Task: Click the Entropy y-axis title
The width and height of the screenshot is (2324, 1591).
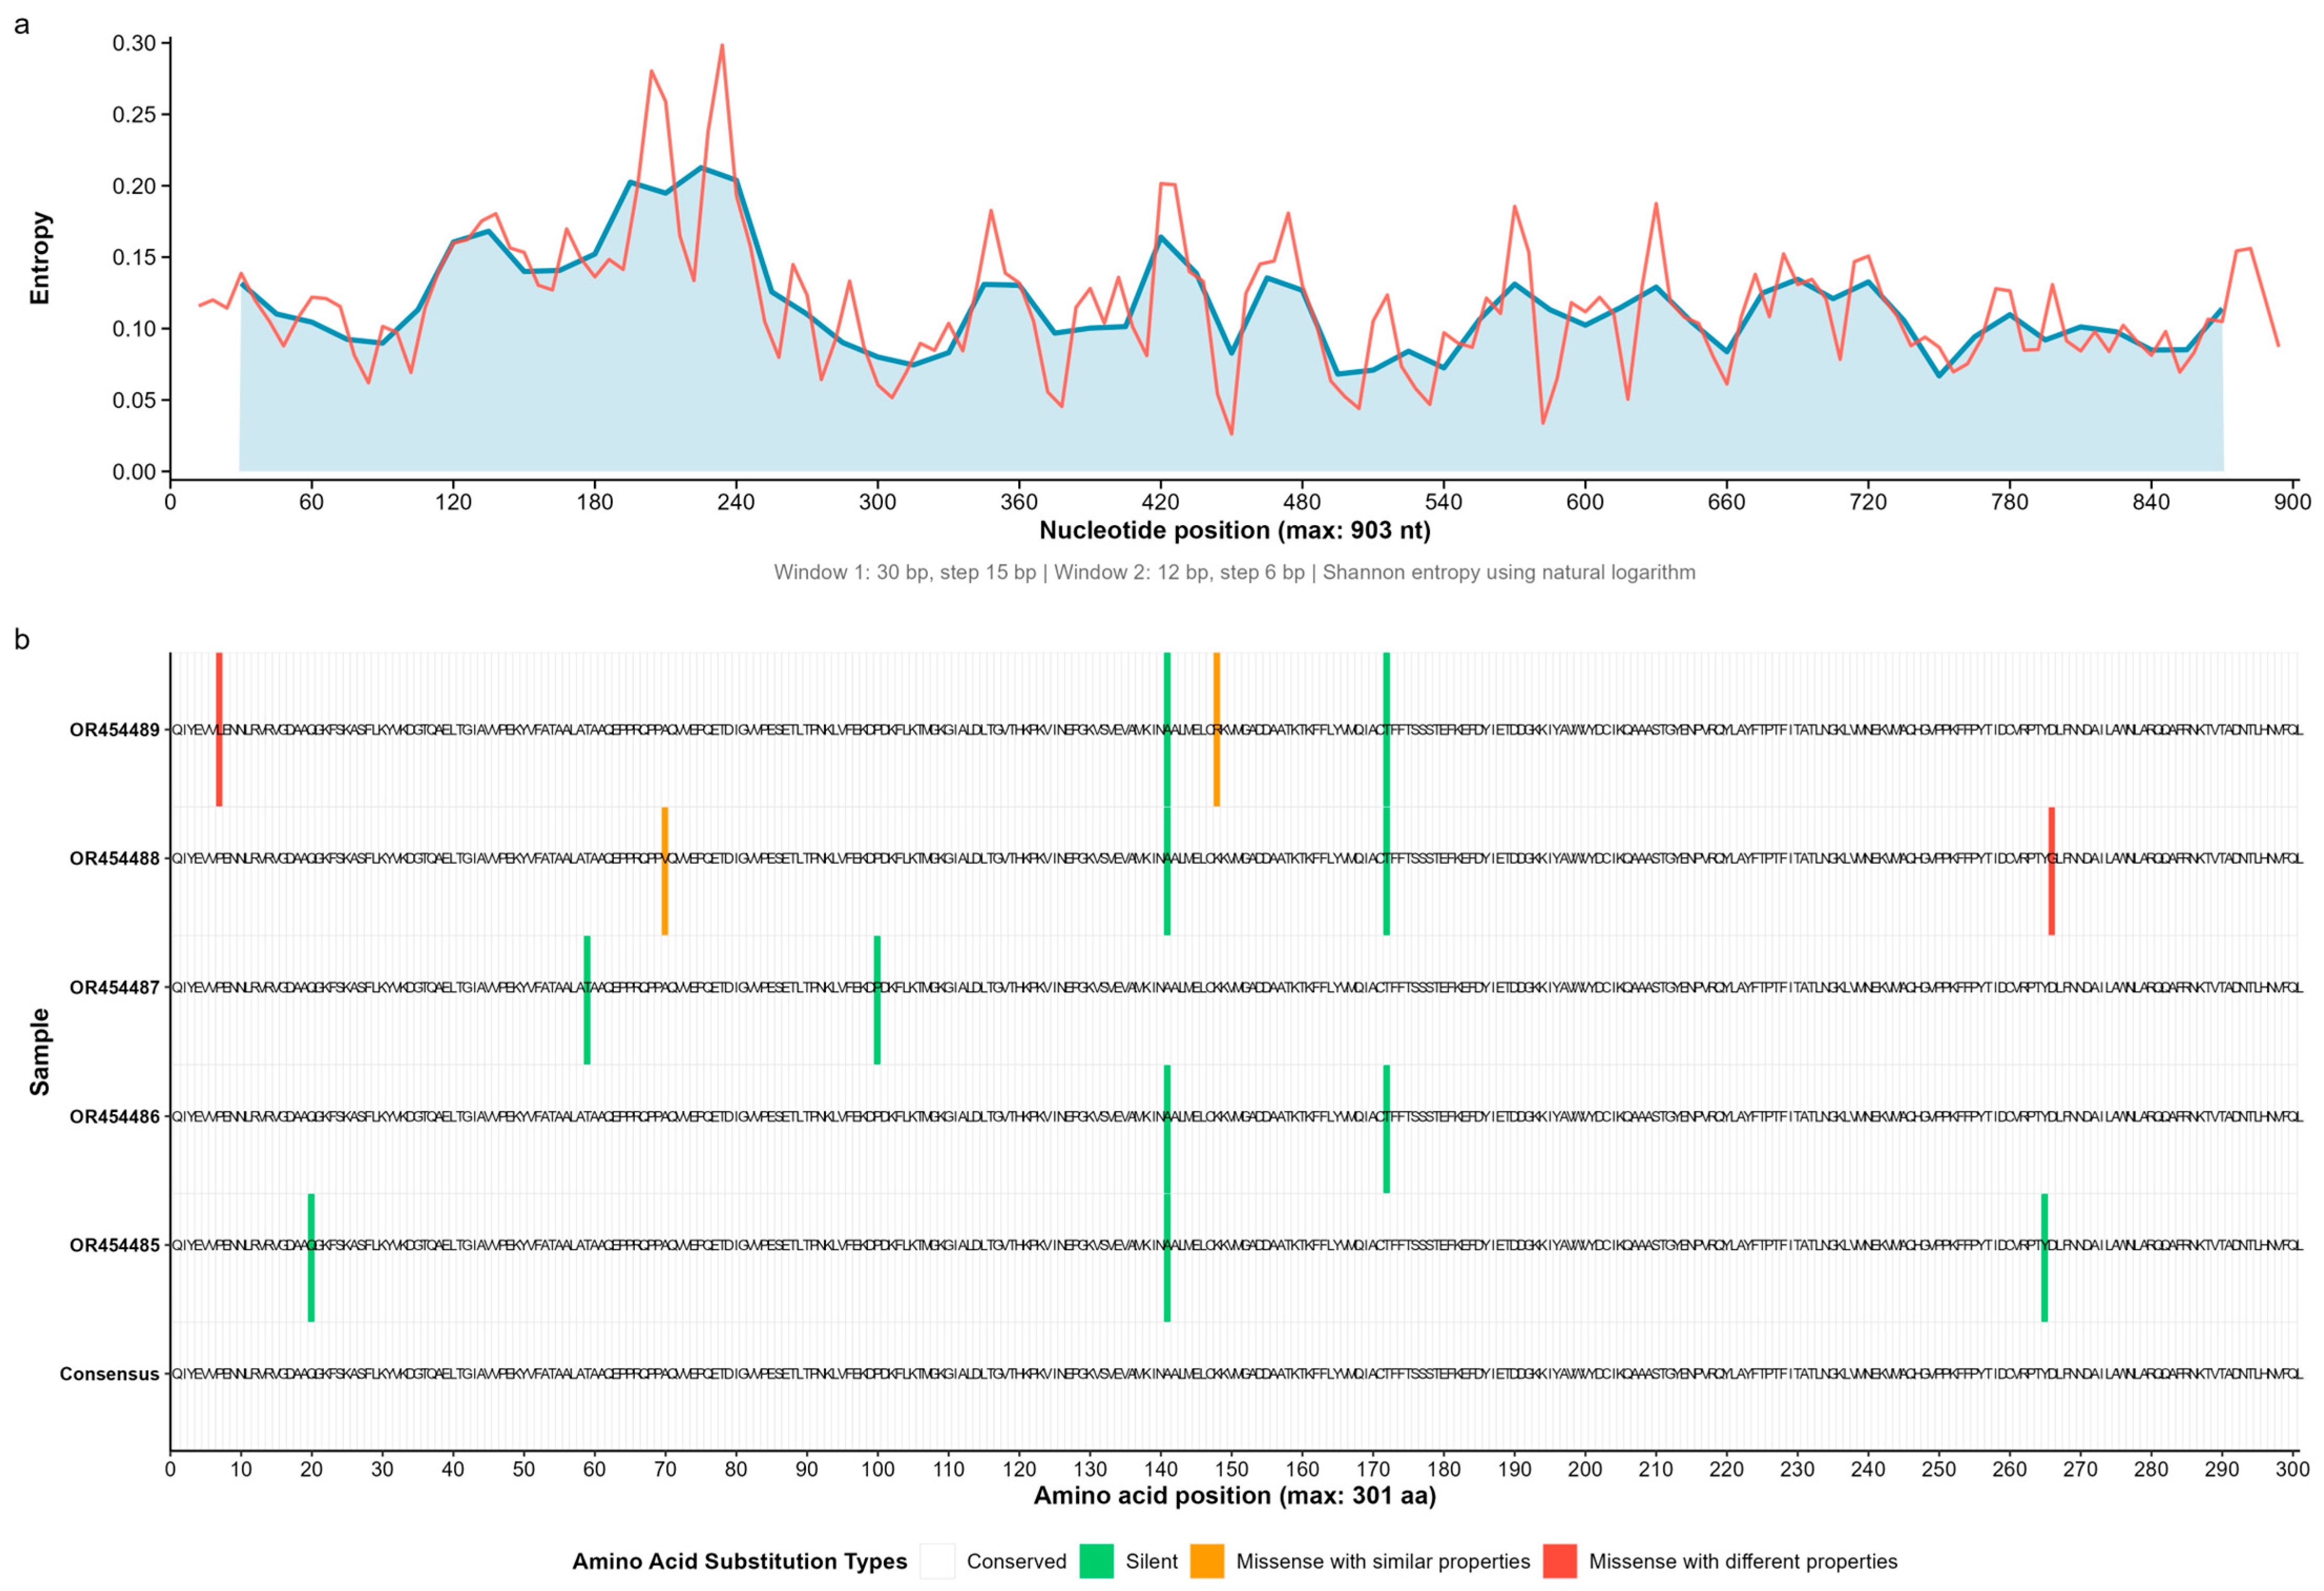Action: pos(40,257)
